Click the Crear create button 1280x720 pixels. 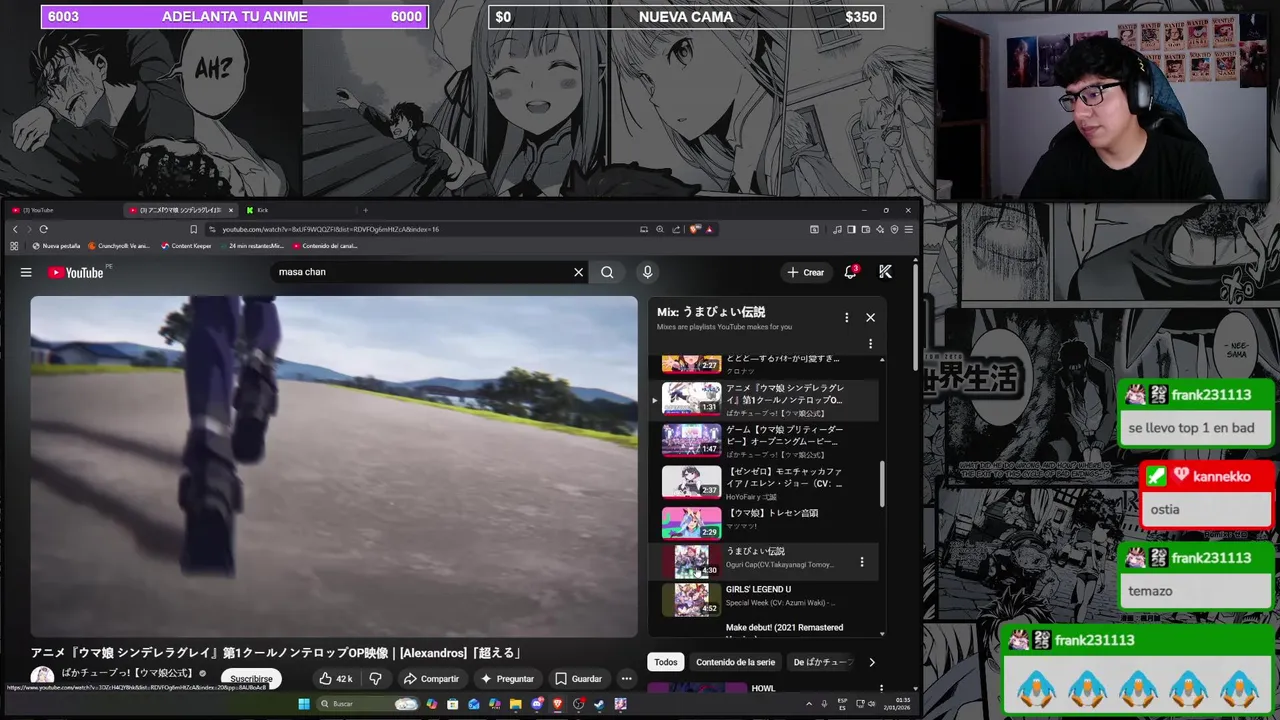pyautogui.click(x=805, y=272)
